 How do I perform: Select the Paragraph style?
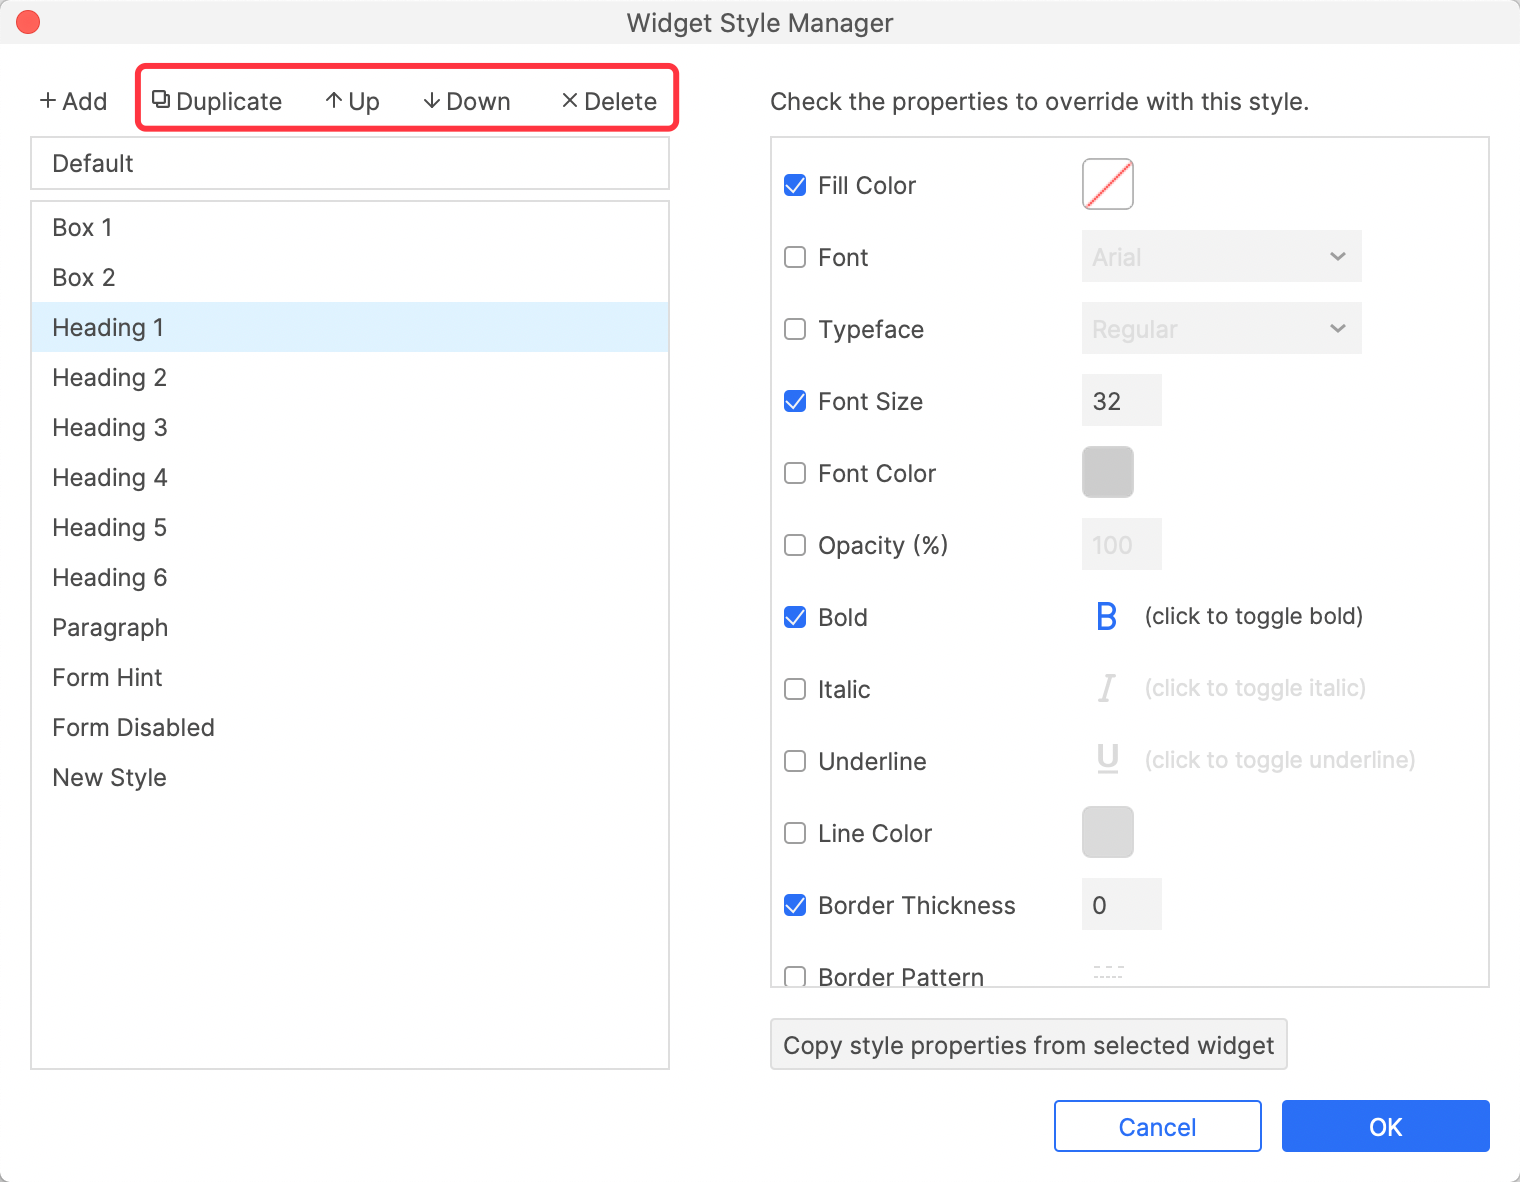[x=110, y=628]
